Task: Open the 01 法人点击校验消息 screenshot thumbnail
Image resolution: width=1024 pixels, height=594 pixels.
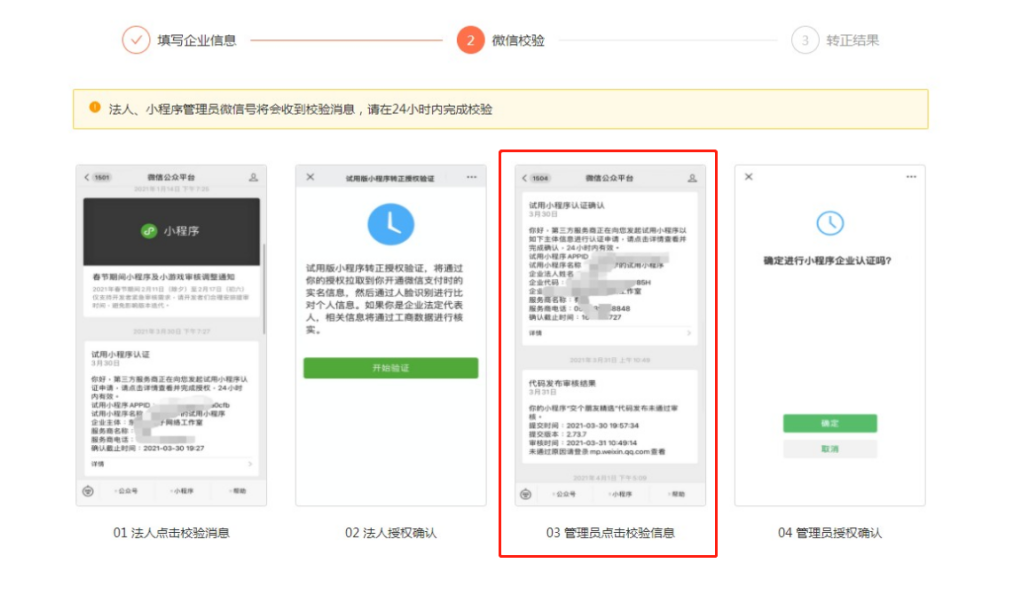Action: click(x=171, y=335)
